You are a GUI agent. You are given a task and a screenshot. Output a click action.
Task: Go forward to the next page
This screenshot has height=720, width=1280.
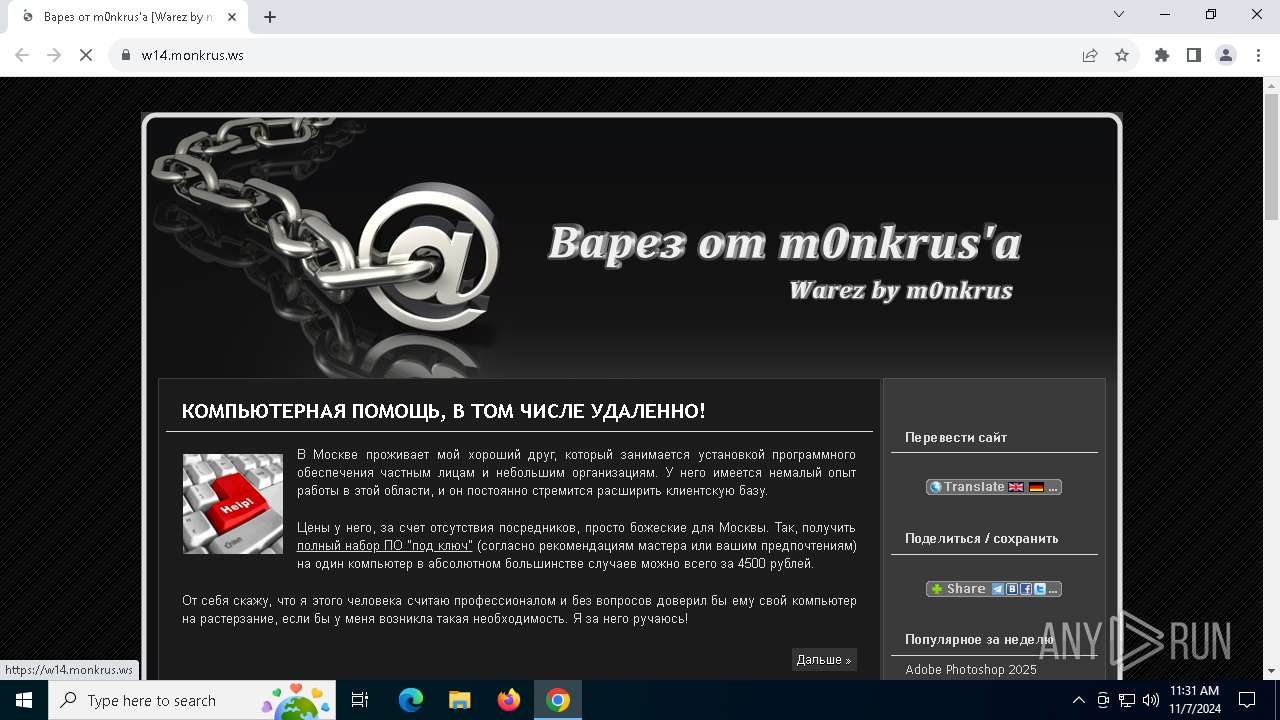[54, 55]
